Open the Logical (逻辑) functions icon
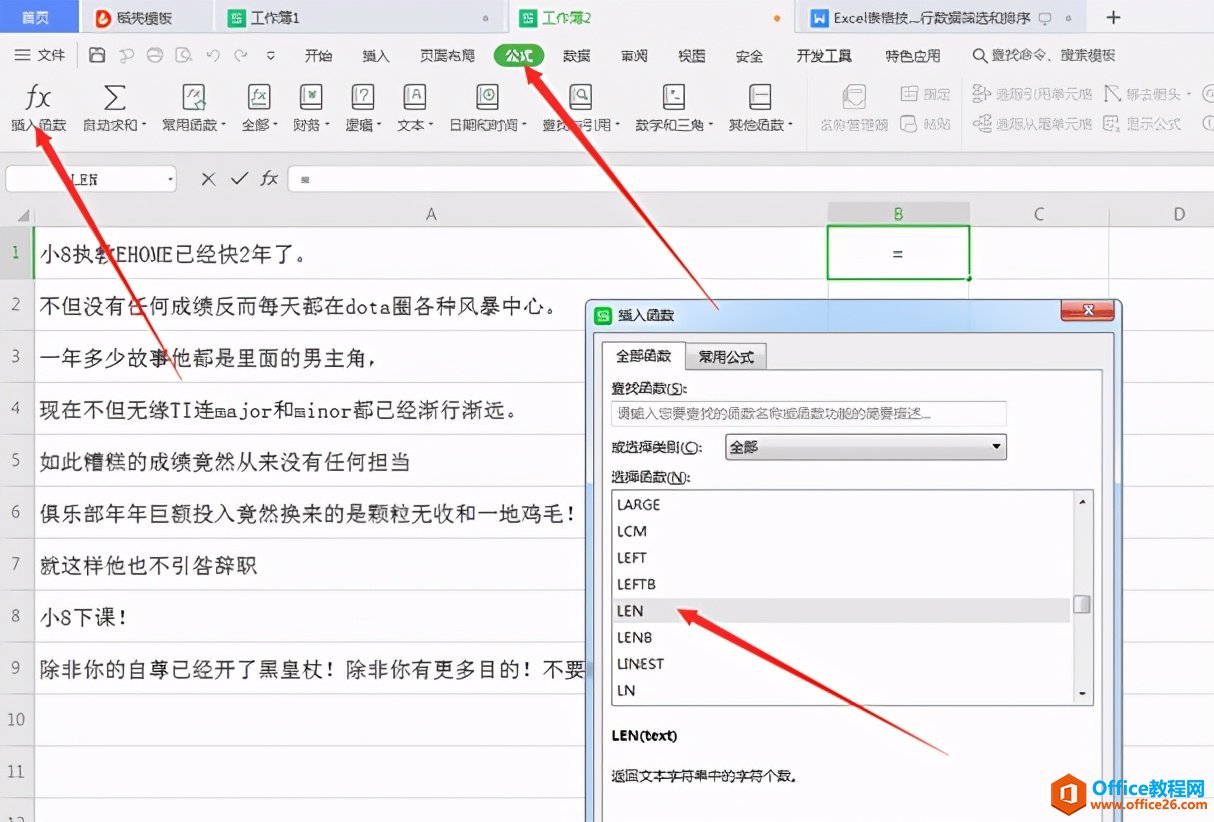The width and height of the screenshot is (1214, 822). coord(362,98)
